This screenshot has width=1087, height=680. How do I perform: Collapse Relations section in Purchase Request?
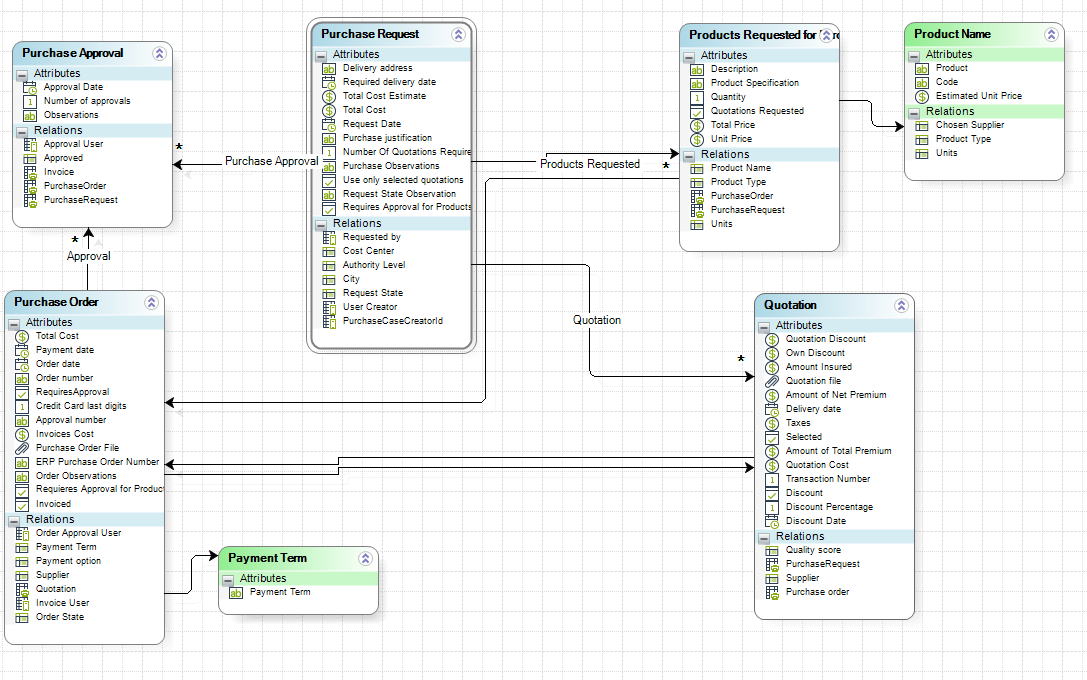[321, 224]
